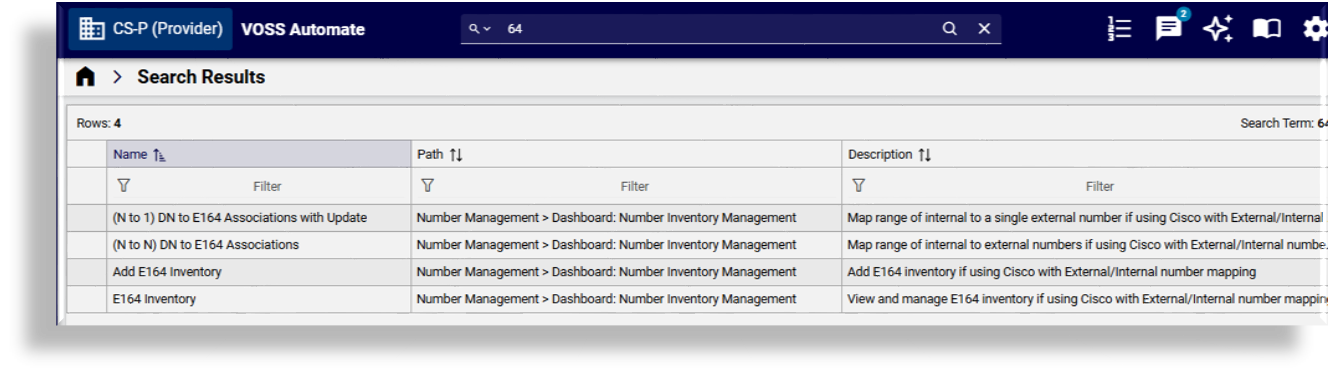Click the Path column sort arrows icon

(456, 155)
